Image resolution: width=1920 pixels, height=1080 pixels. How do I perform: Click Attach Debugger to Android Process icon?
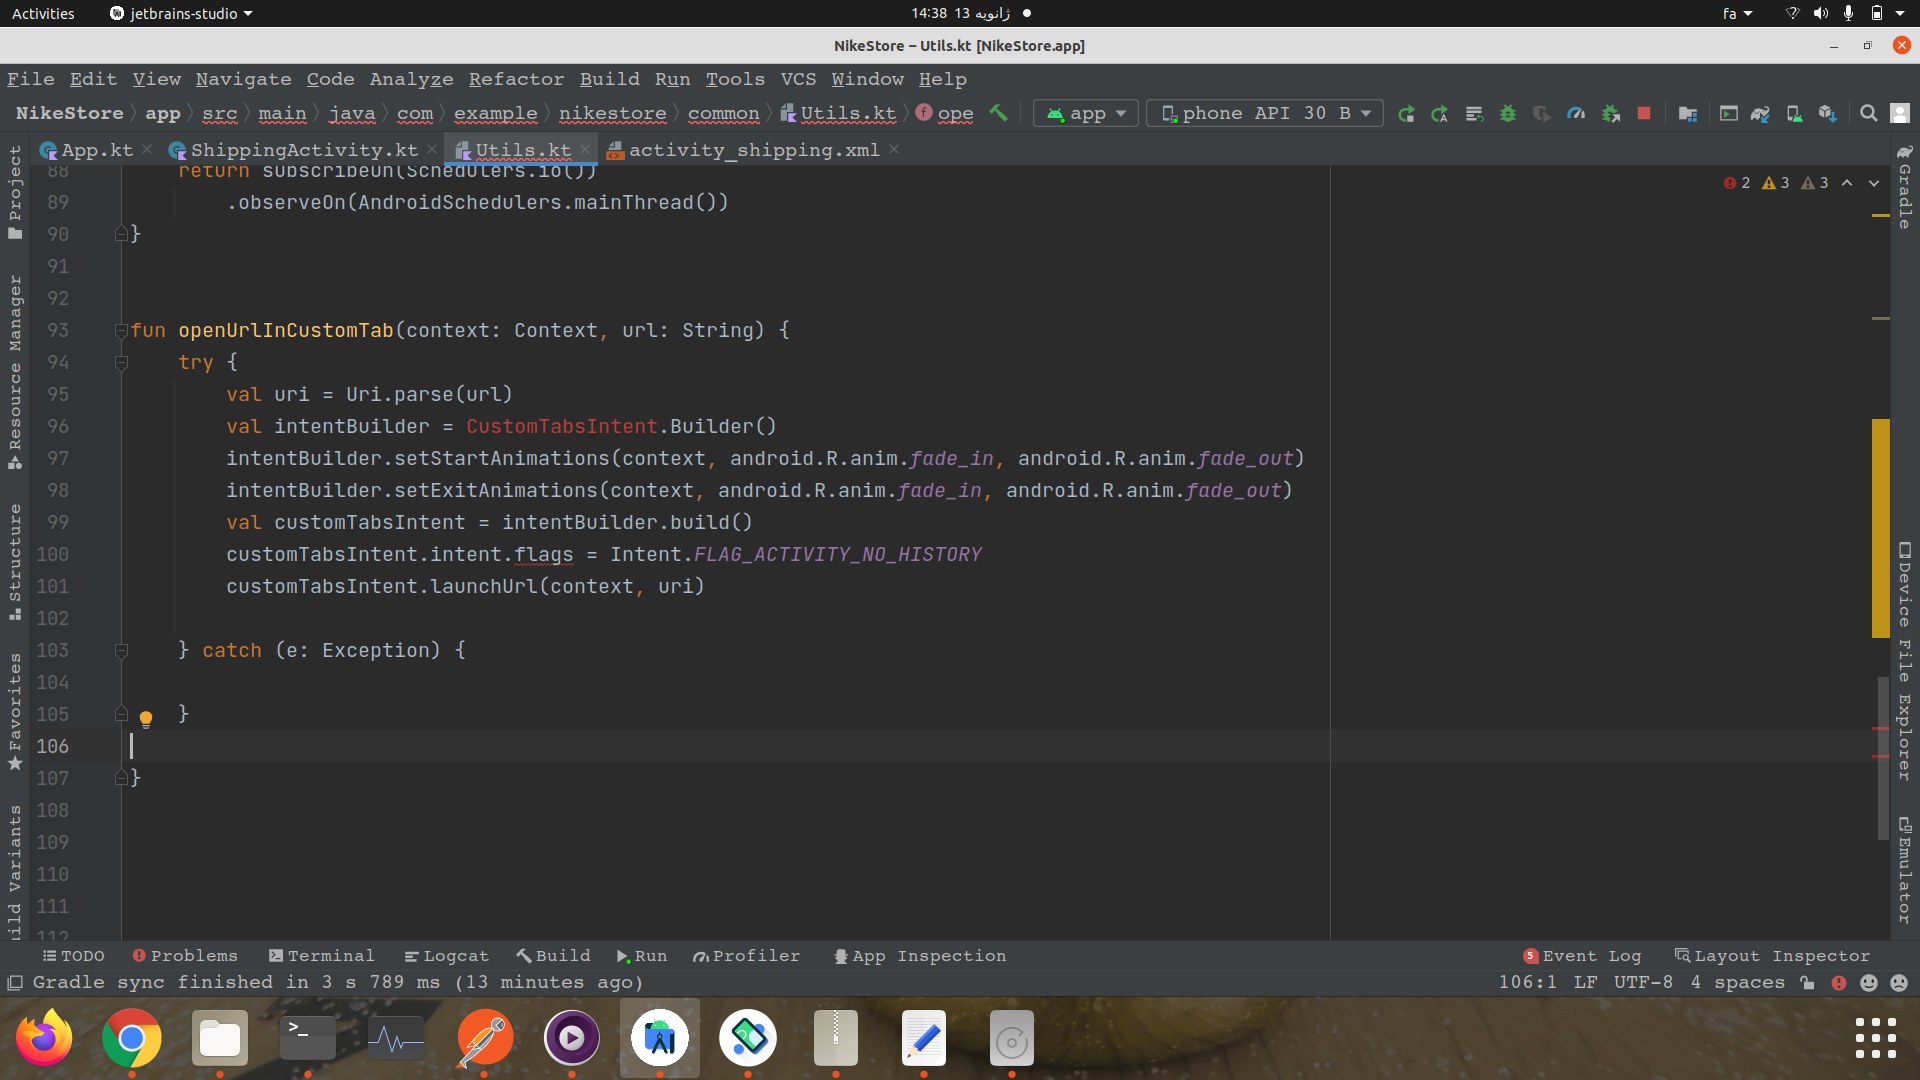coord(1610,114)
